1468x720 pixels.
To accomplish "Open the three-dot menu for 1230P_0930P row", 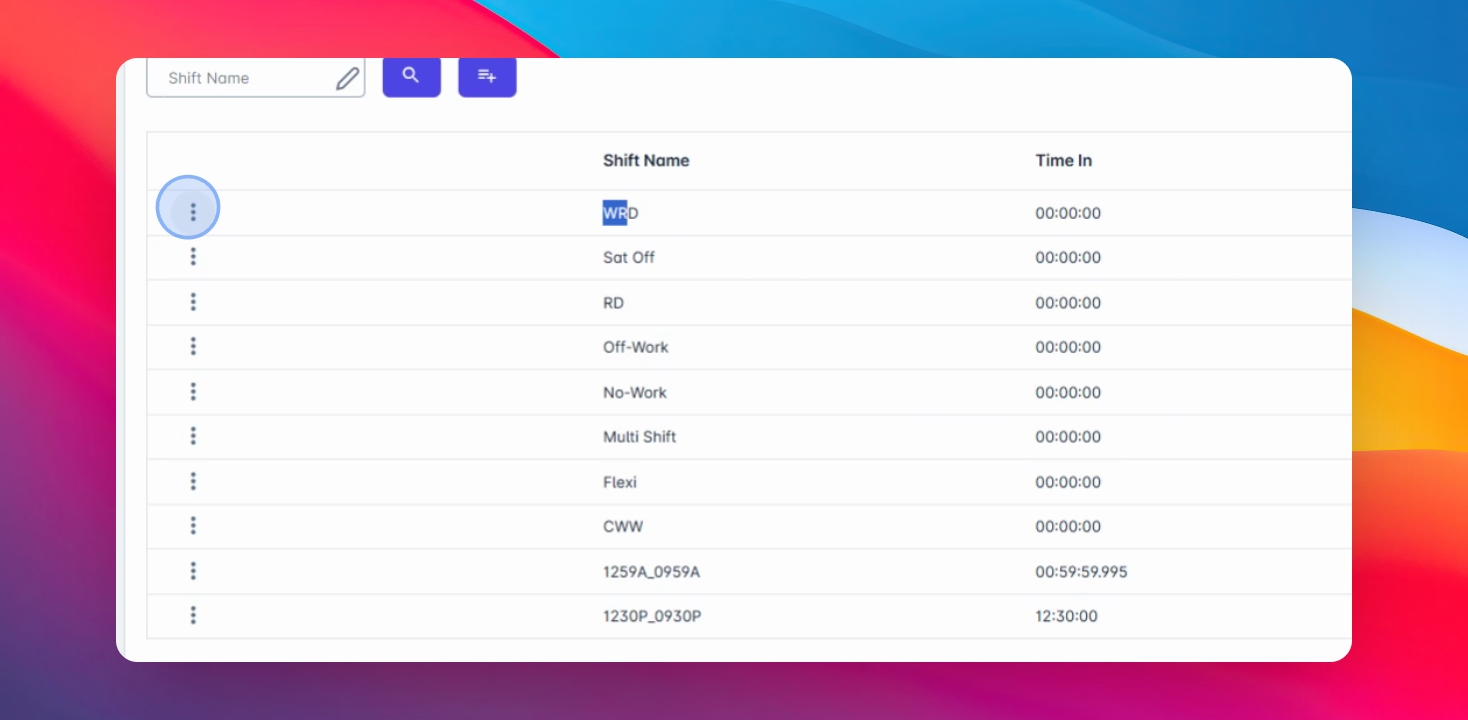I will tap(193, 616).
